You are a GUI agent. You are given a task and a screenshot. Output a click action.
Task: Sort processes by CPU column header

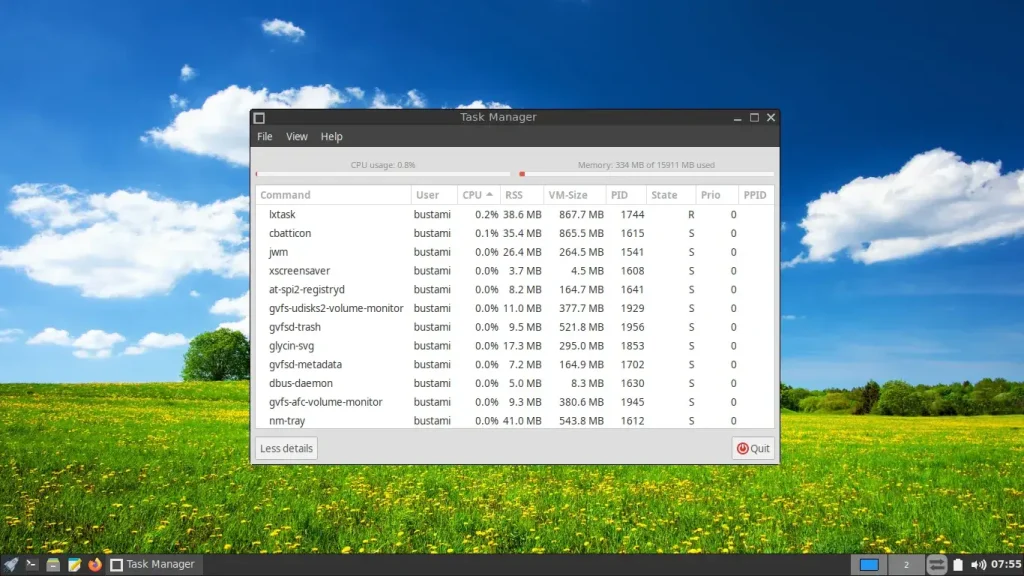pyautogui.click(x=478, y=195)
